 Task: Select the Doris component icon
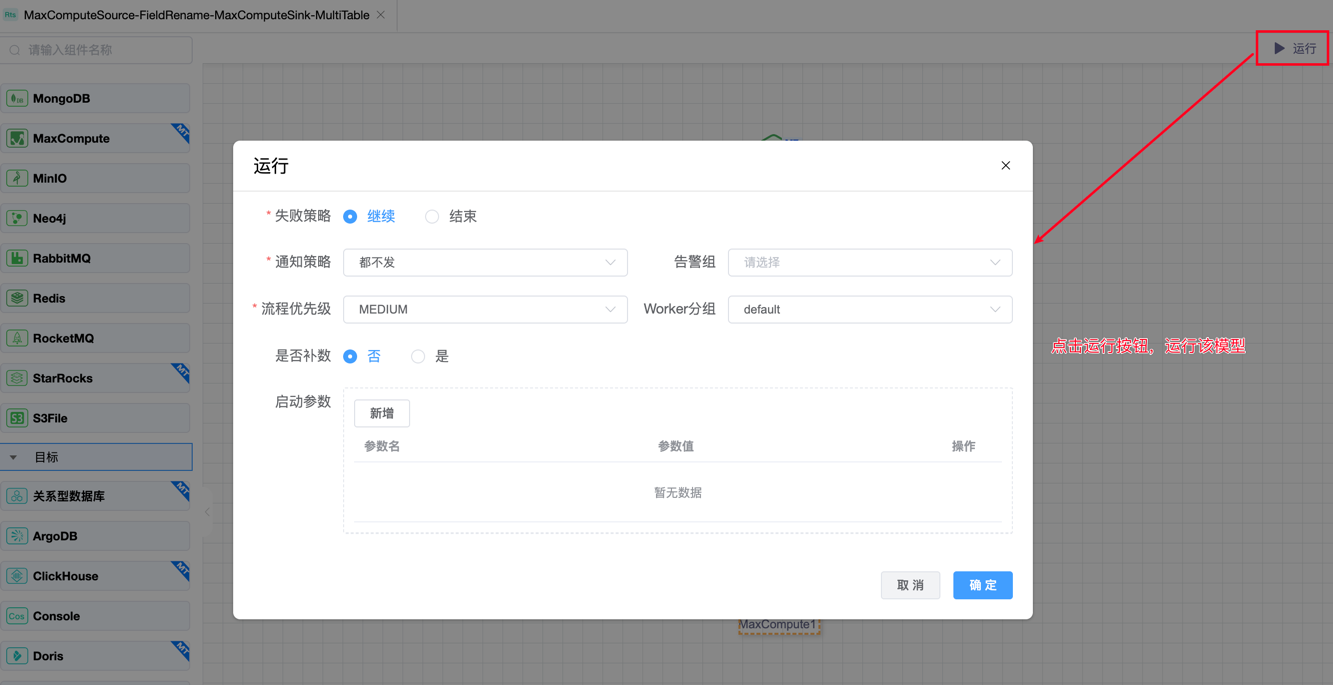point(17,656)
